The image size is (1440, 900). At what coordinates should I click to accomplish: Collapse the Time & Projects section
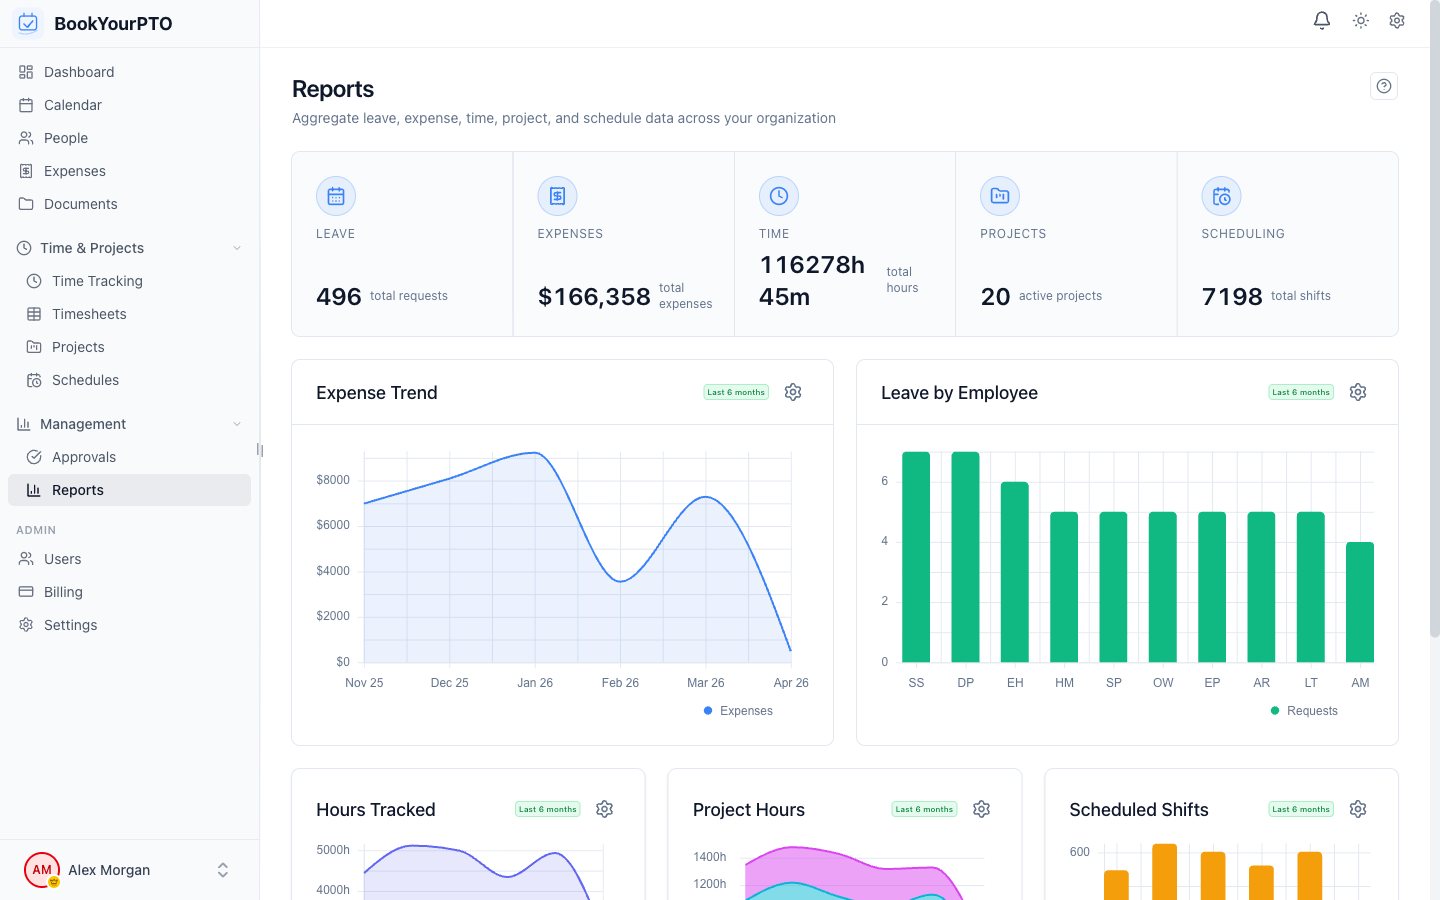[236, 247]
